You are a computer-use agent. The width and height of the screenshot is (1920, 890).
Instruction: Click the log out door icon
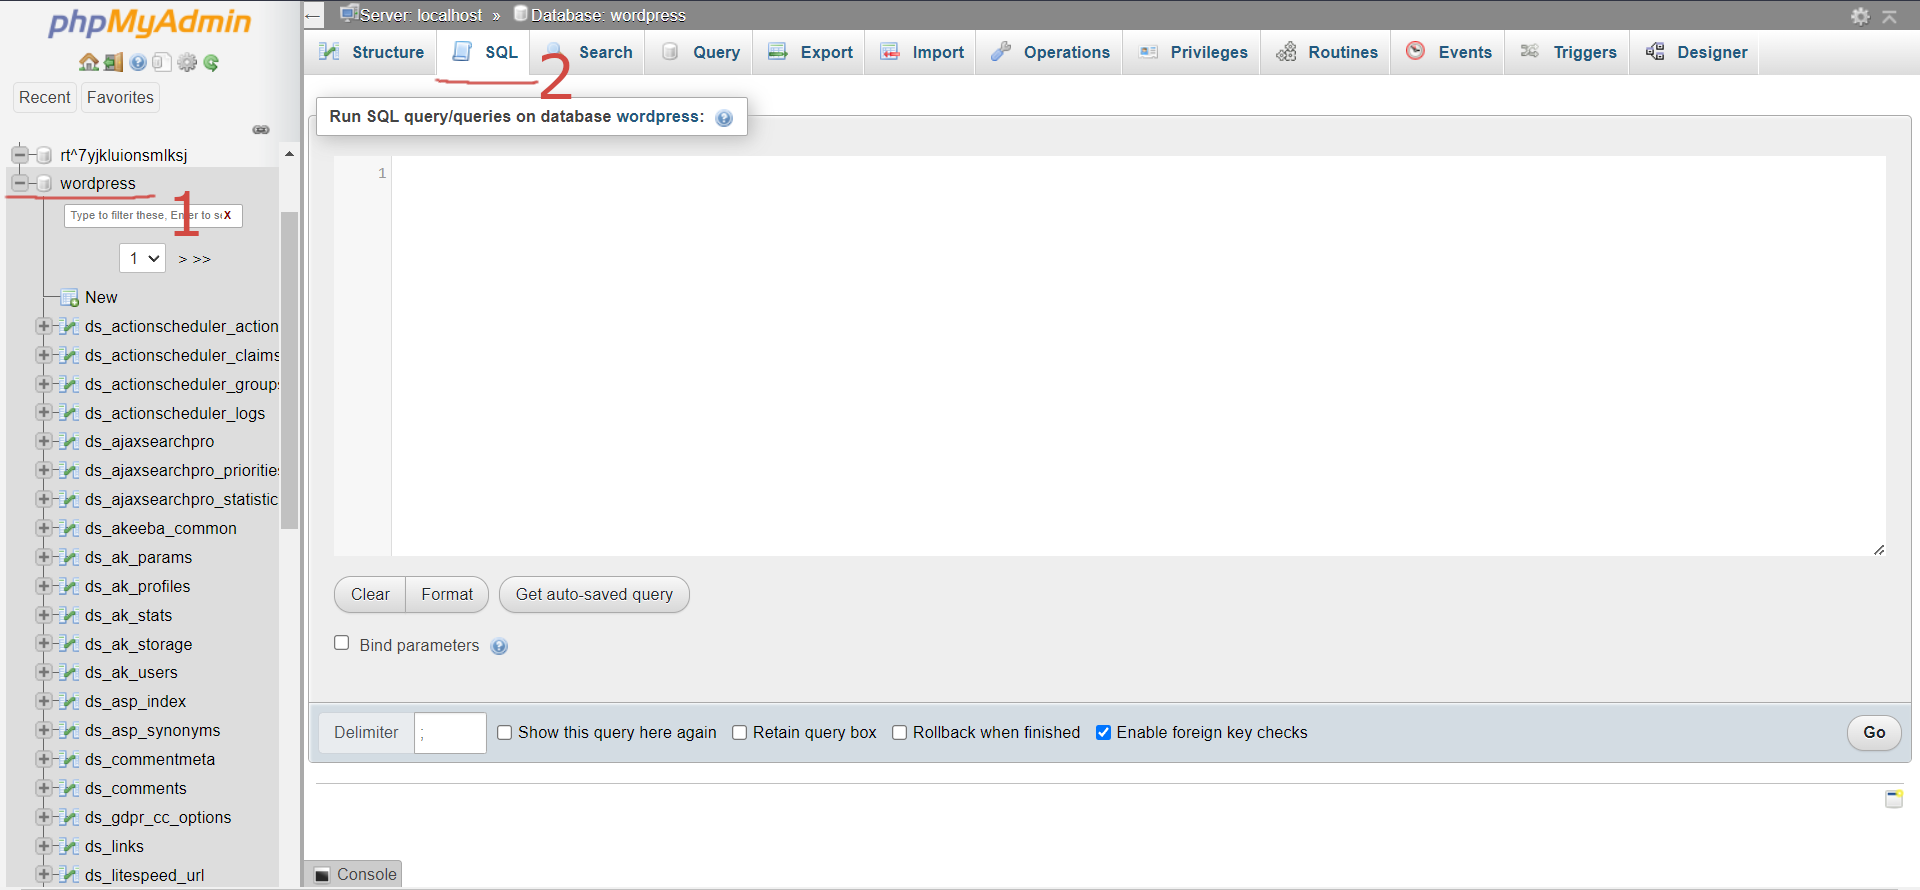(x=113, y=62)
